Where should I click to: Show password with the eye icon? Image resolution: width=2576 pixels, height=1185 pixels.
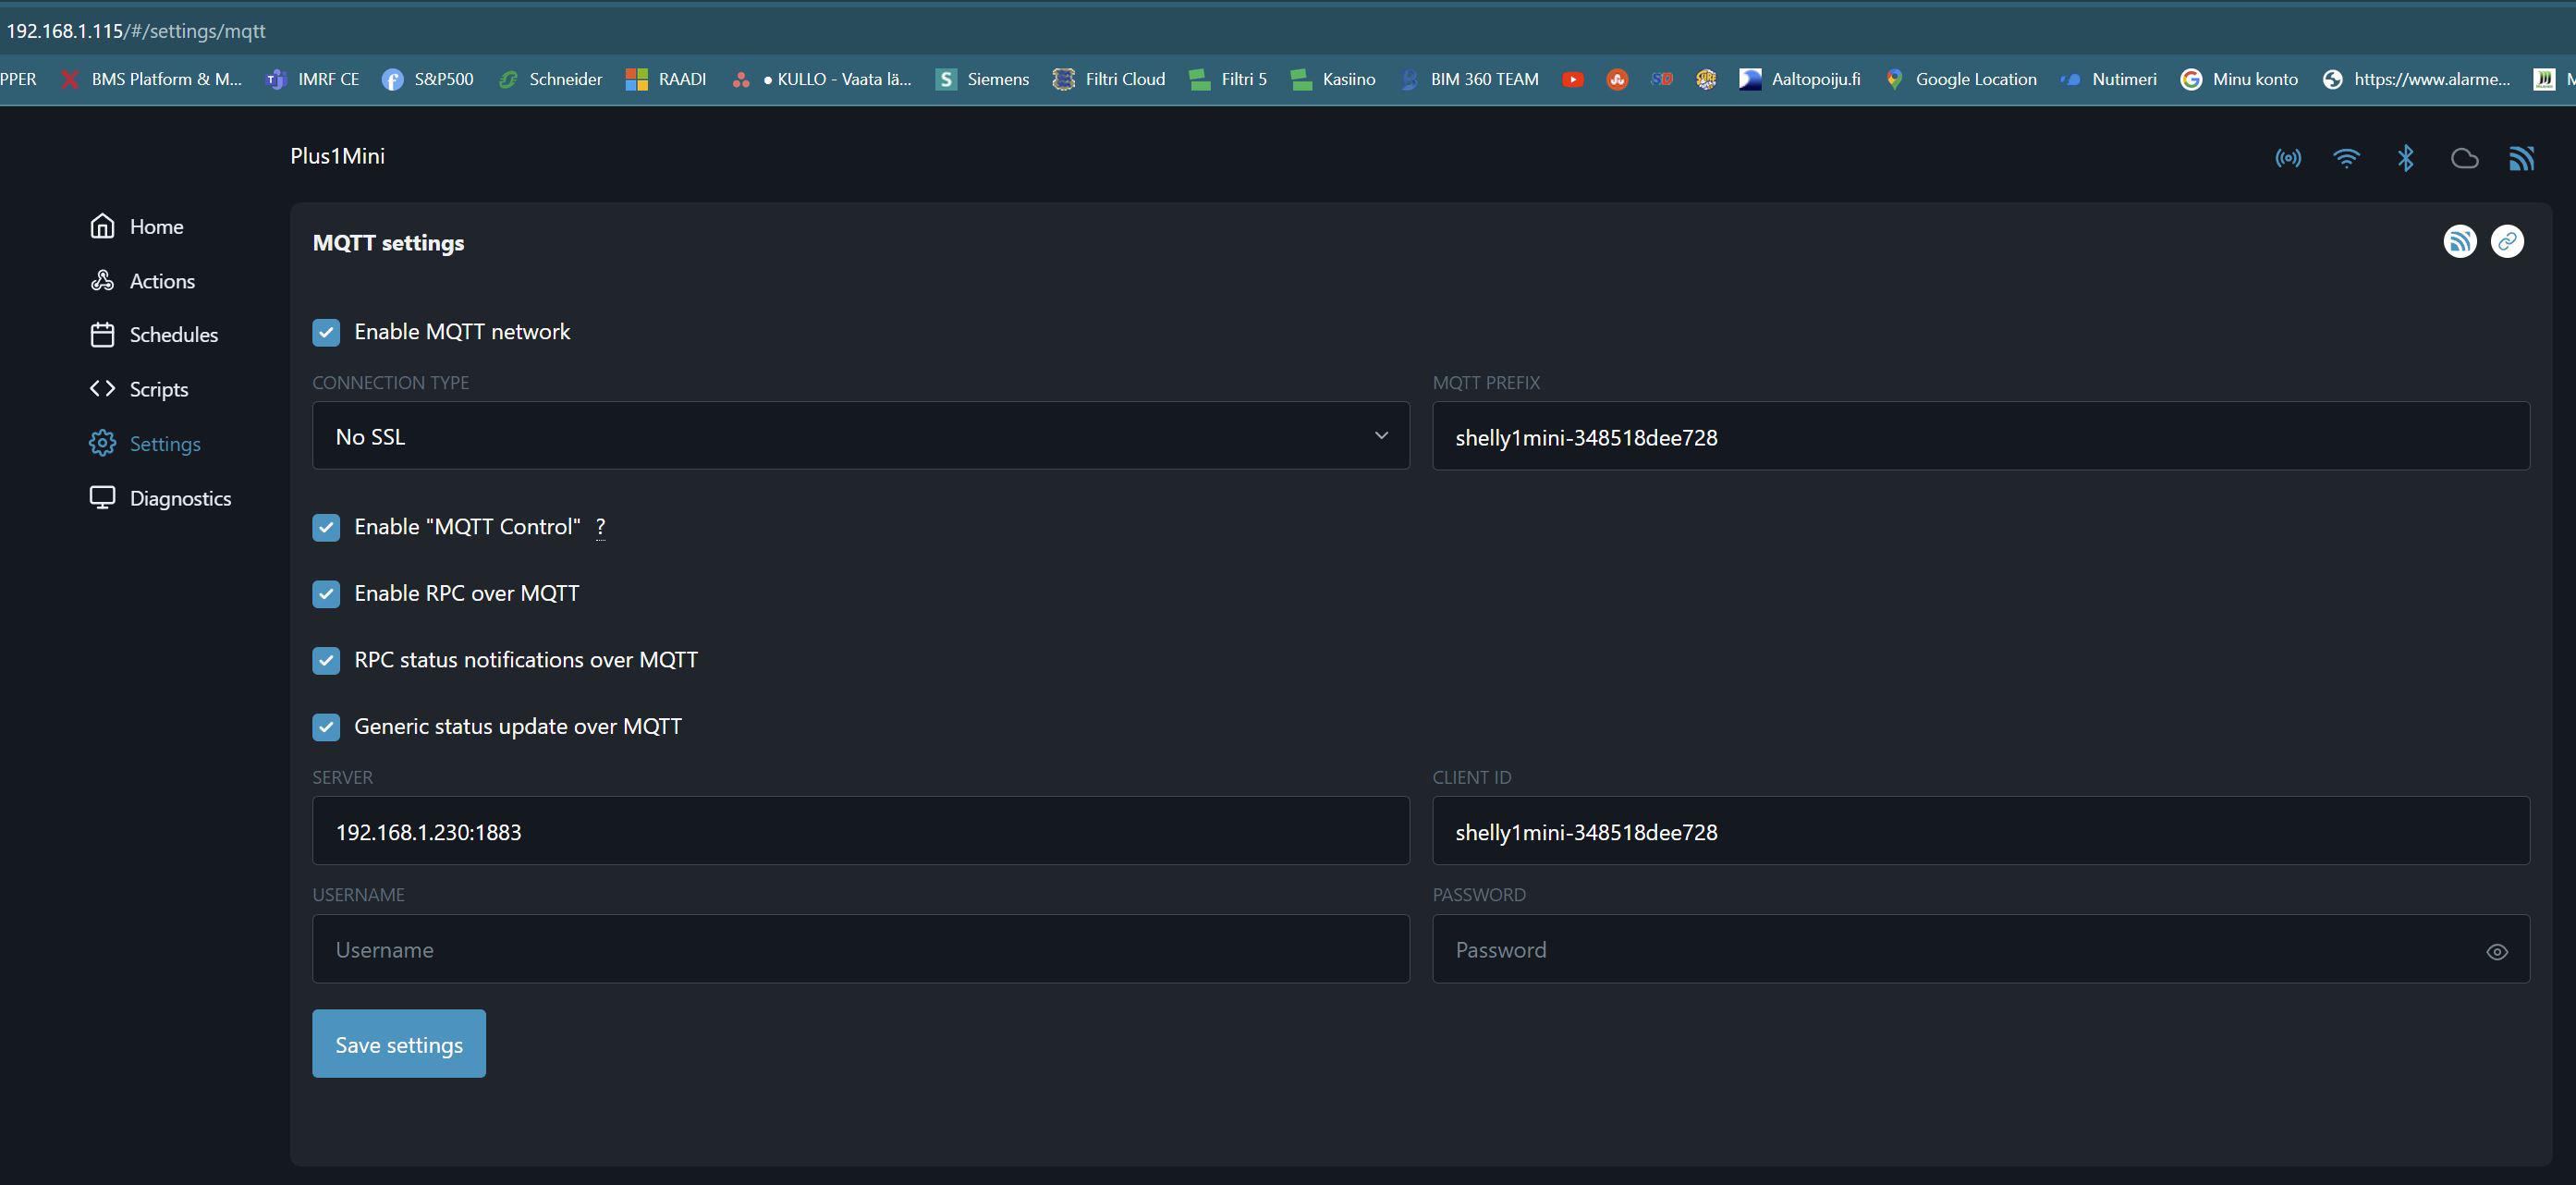coord(2496,951)
